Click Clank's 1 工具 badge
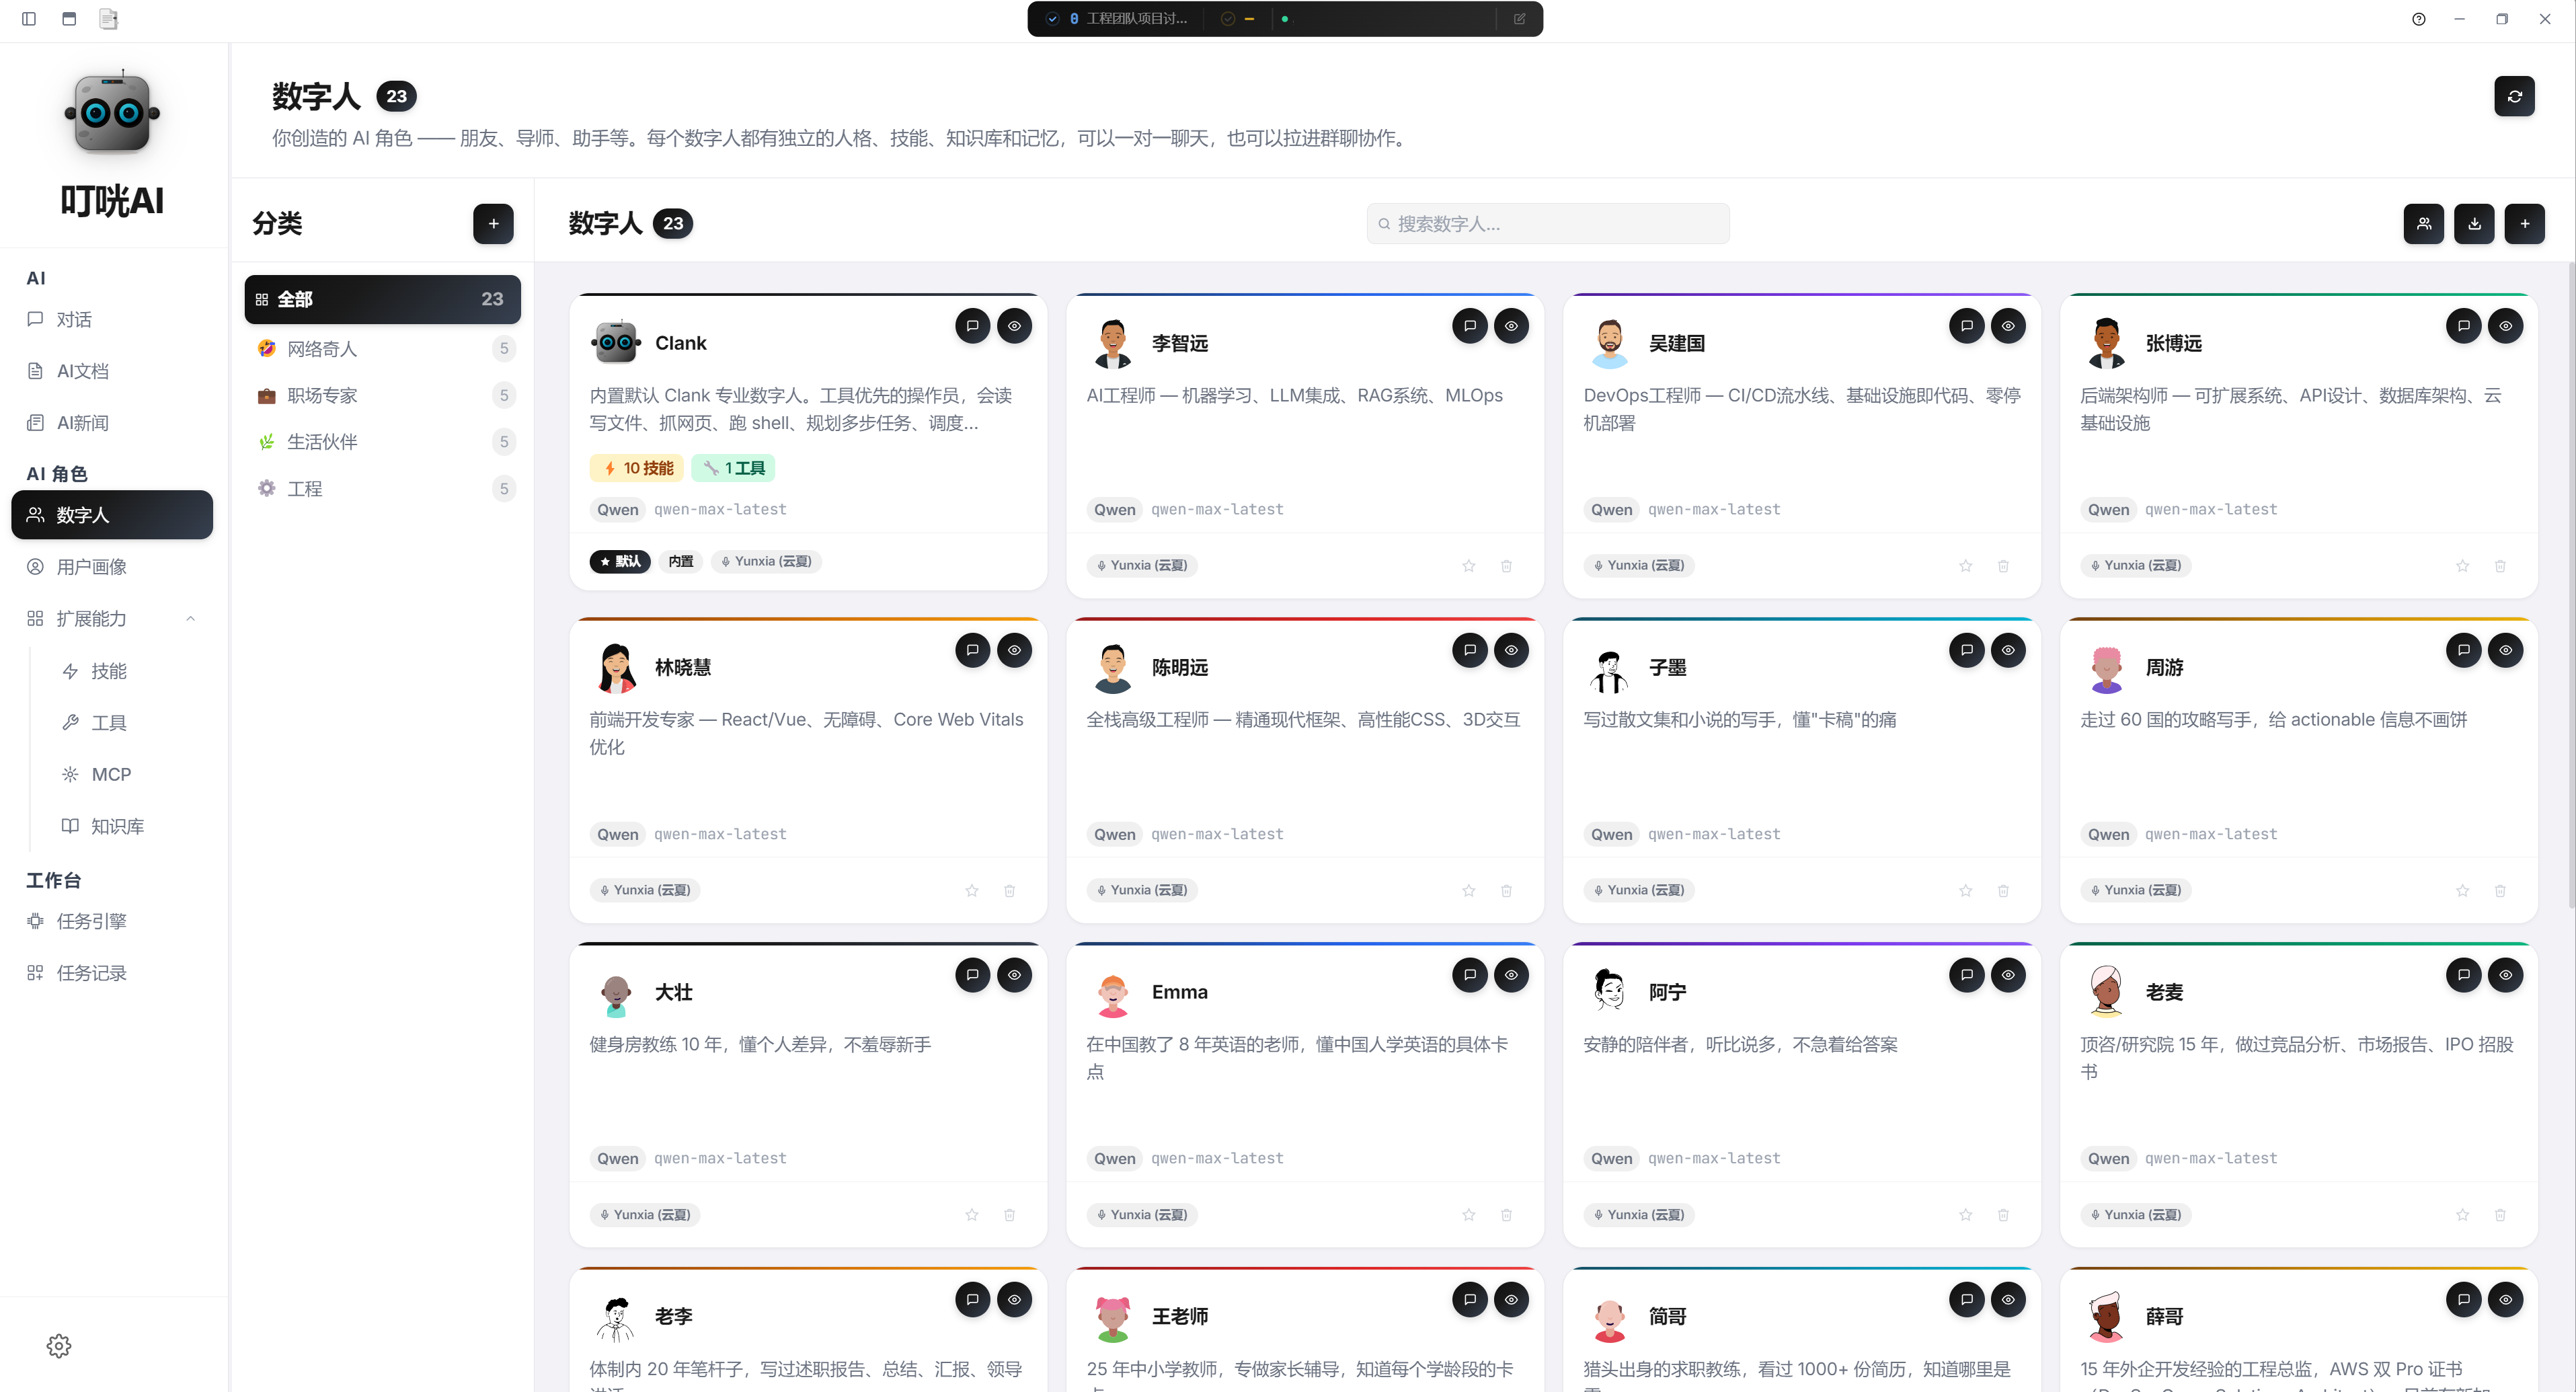Image resolution: width=2576 pixels, height=1392 pixels. [733, 468]
